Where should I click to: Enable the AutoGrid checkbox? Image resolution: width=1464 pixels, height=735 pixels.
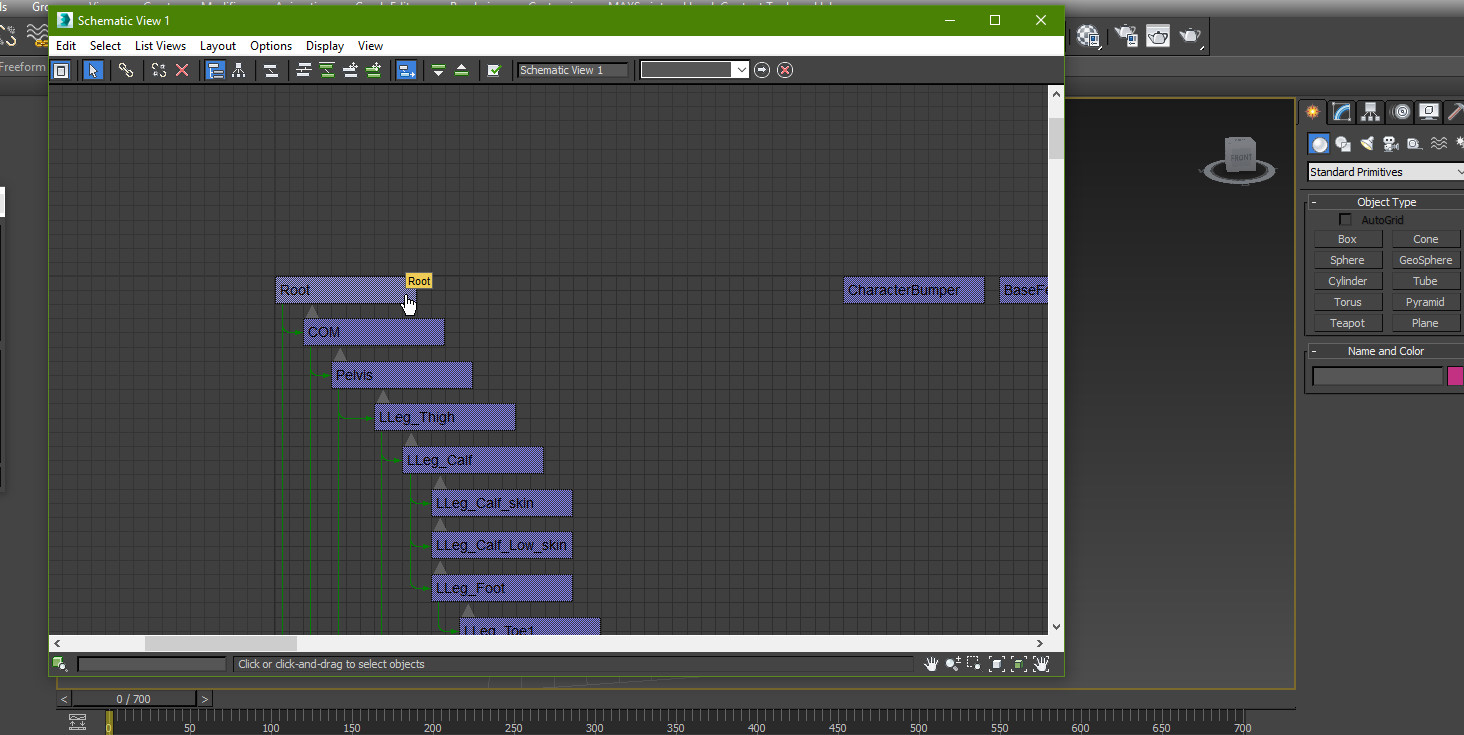point(1345,220)
